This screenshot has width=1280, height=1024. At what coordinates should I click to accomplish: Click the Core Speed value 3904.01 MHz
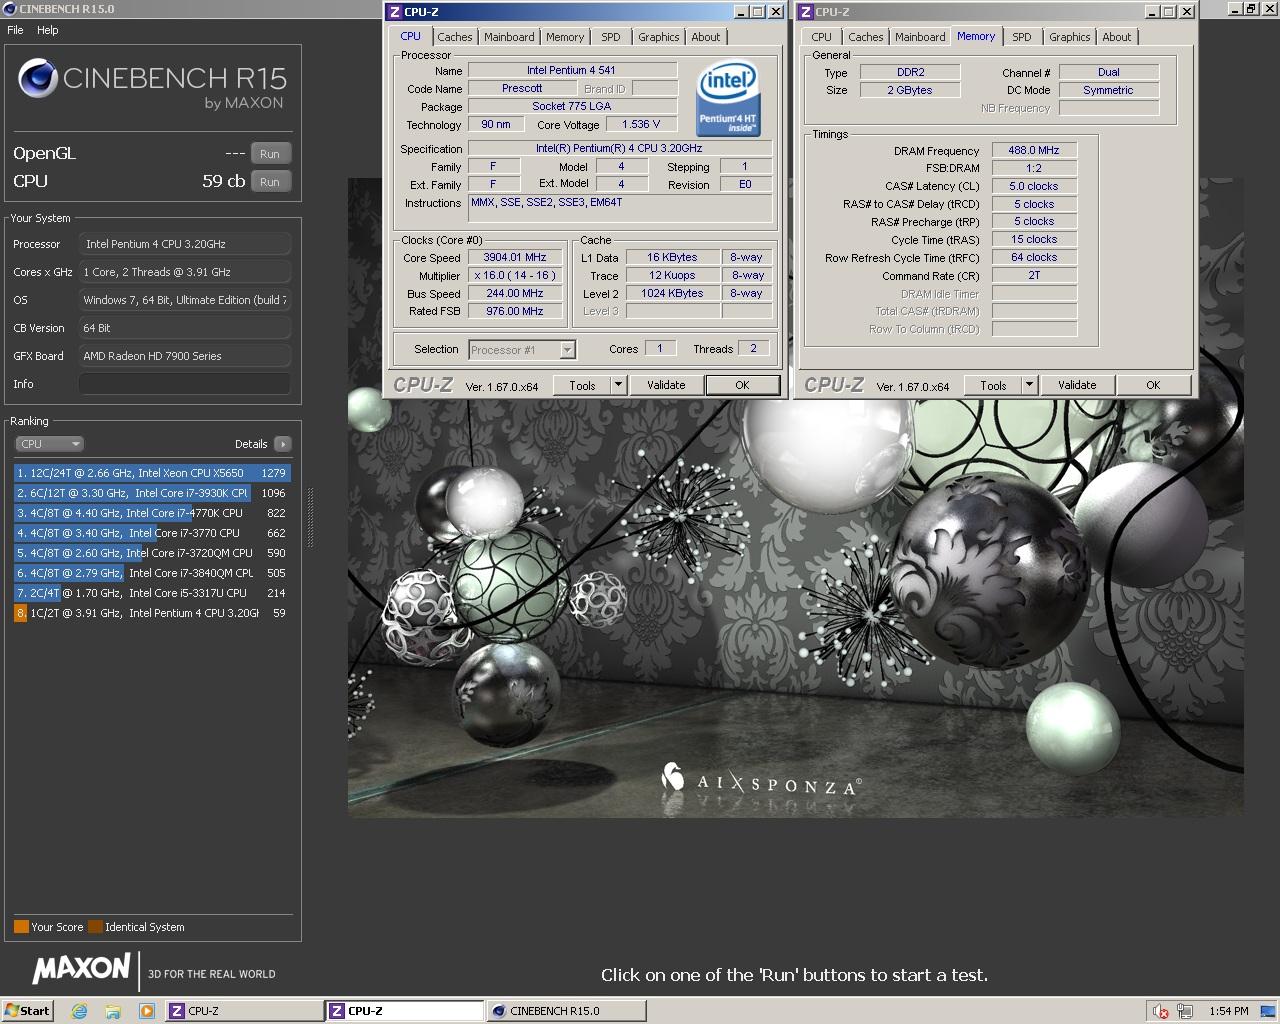point(514,258)
